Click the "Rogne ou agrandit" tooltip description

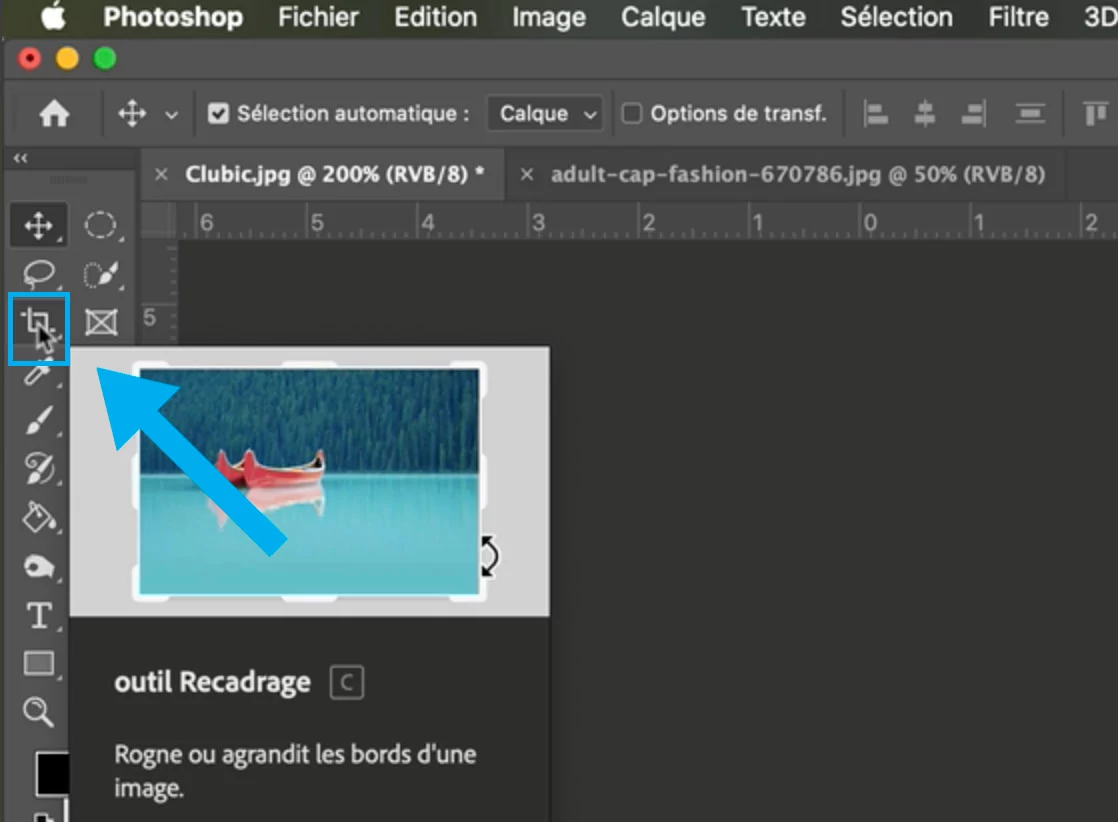[295, 771]
